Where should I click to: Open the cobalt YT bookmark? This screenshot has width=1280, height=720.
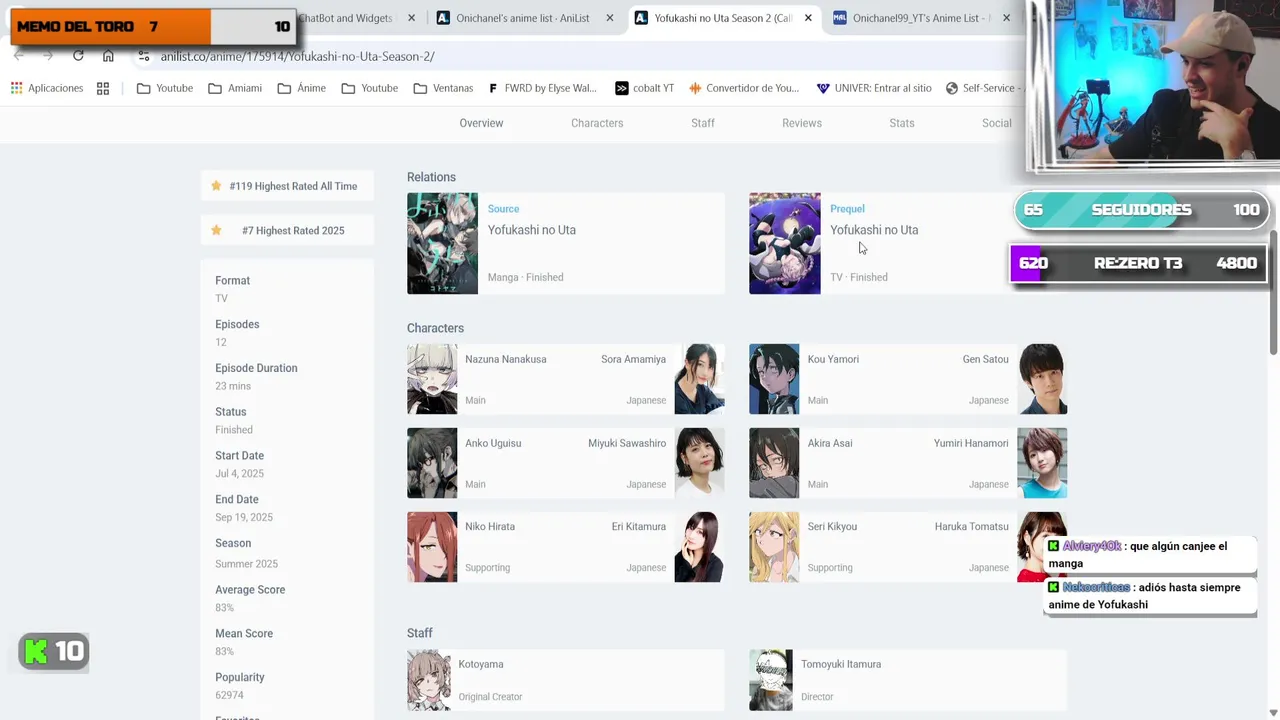645,88
